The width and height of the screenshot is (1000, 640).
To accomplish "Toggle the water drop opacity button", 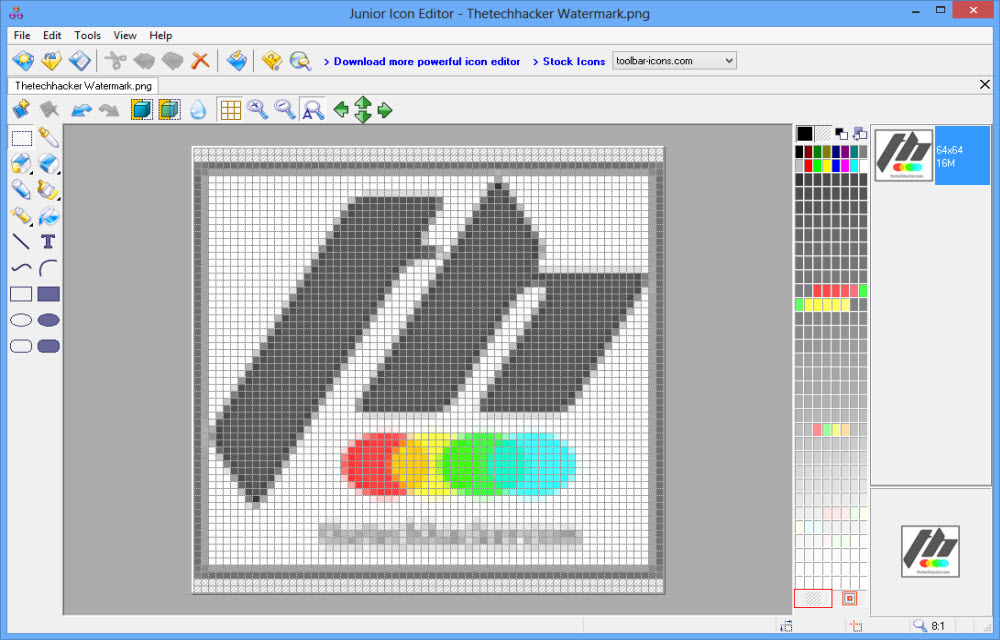I will (198, 110).
